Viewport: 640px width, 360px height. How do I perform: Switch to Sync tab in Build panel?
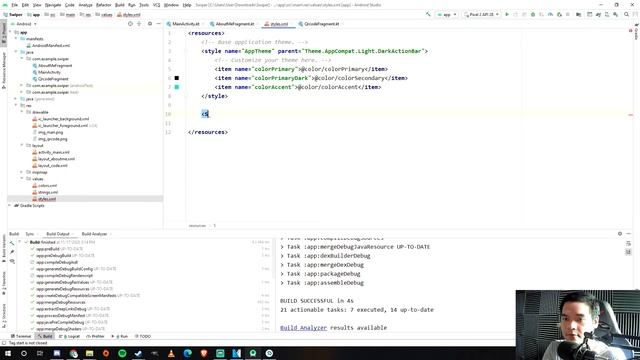(30, 234)
